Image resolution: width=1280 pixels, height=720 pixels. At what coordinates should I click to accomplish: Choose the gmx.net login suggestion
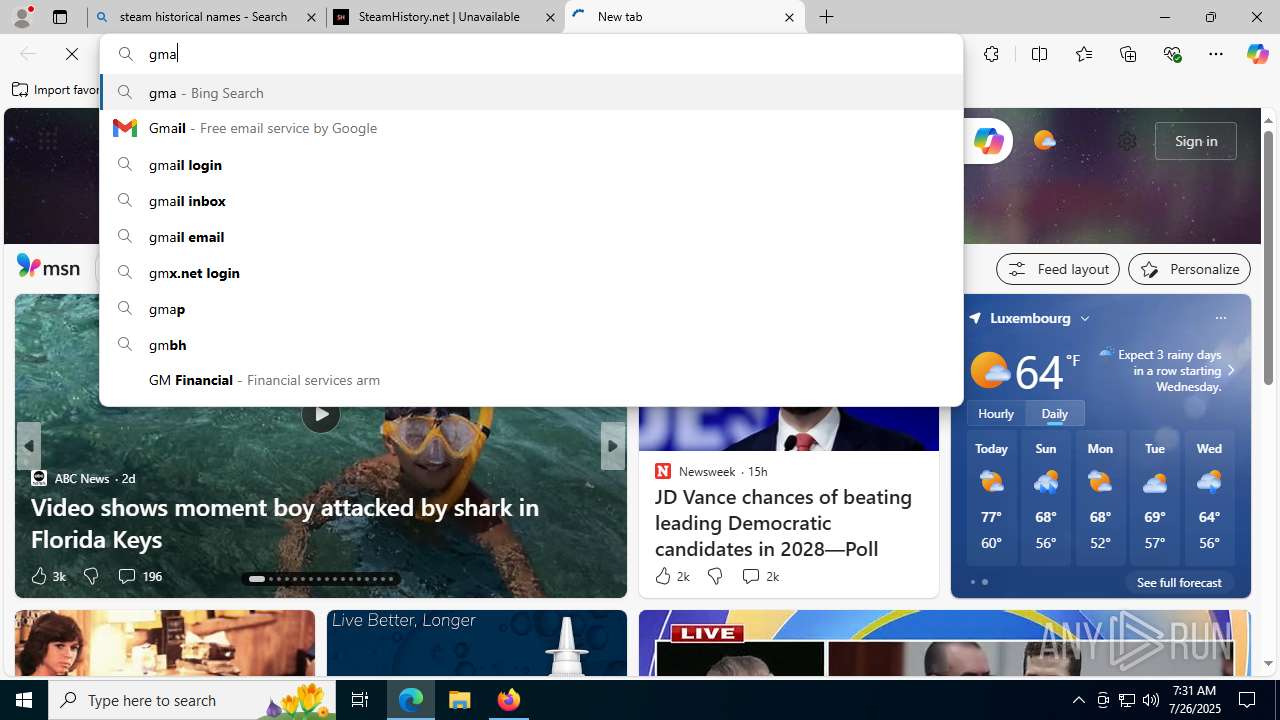click(x=531, y=272)
